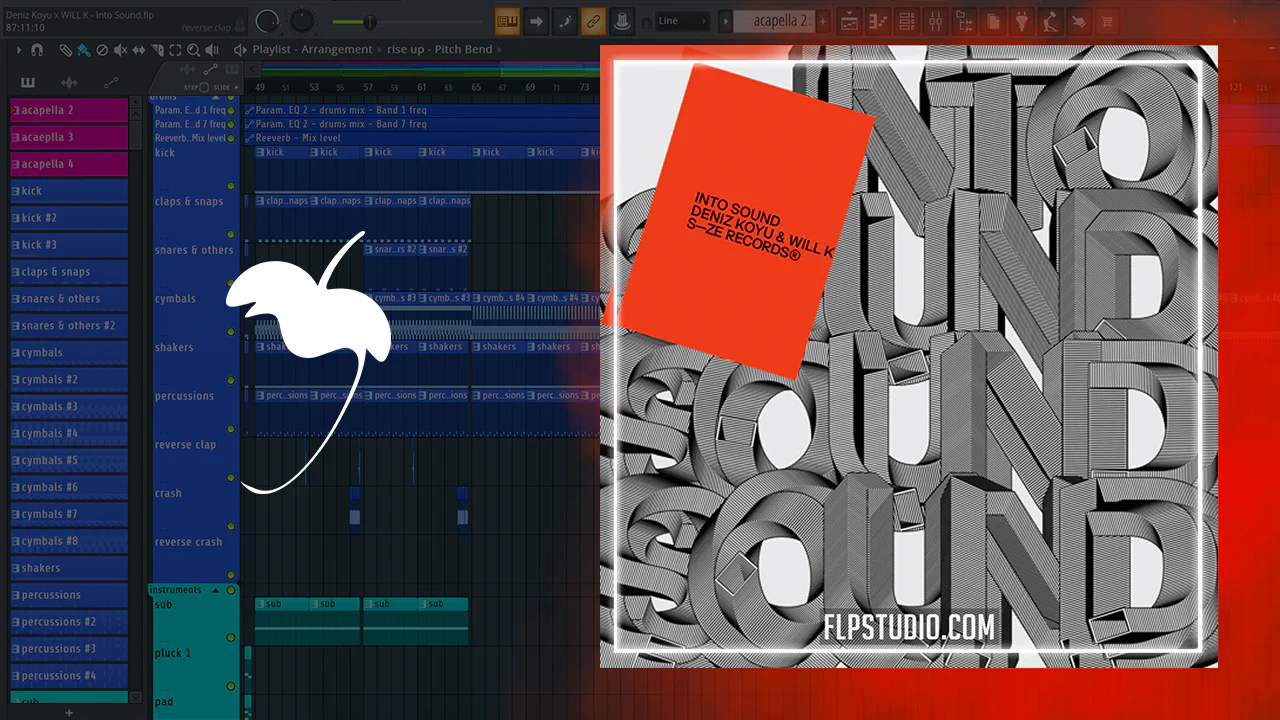Open the Channel rack window icon
This screenshot has width=1280, height=720.
click(907, 21)
